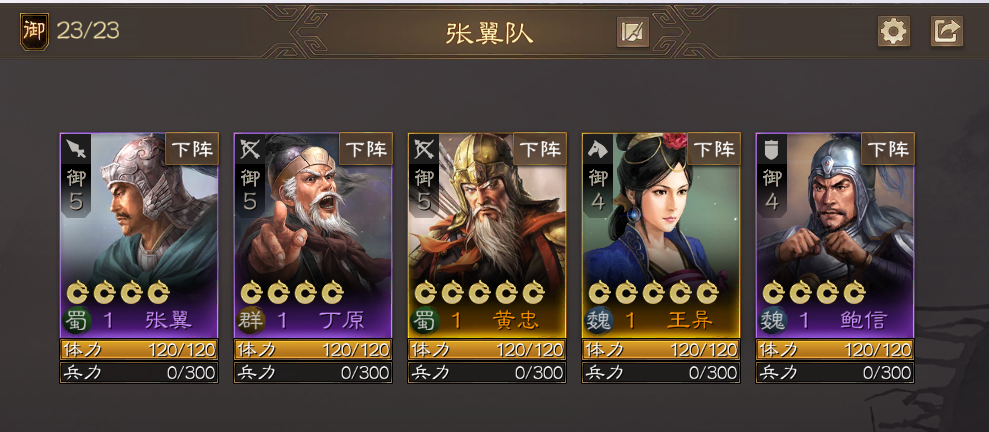Screen dimensions: 989x432
Task: Click the archer bow icon on 丁原
Action: [x=250, y=149]
